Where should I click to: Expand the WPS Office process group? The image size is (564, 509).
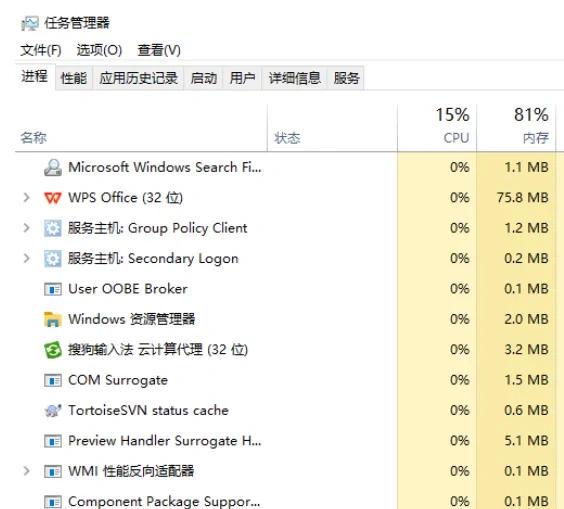26,197
